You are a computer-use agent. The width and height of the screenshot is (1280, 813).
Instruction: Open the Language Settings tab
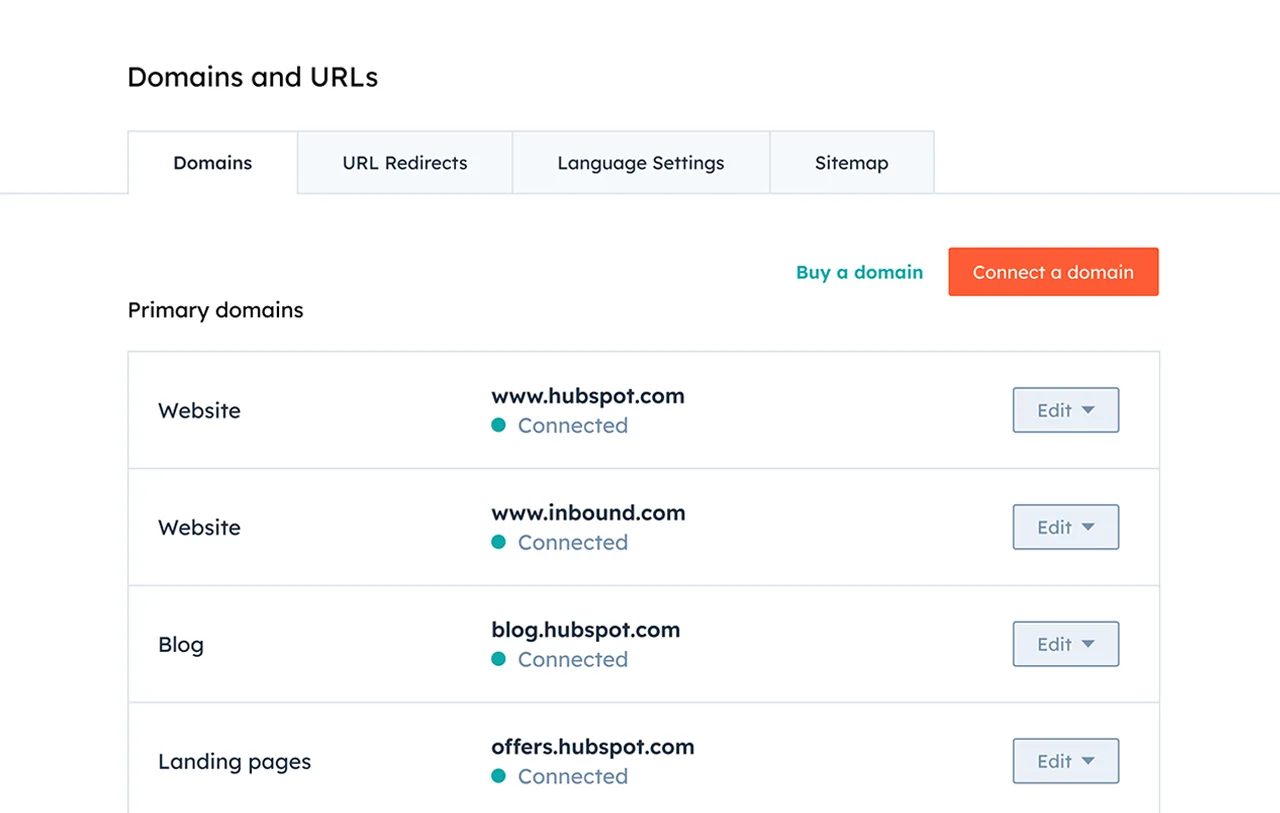pyautogui.click(x=641, y=163)
